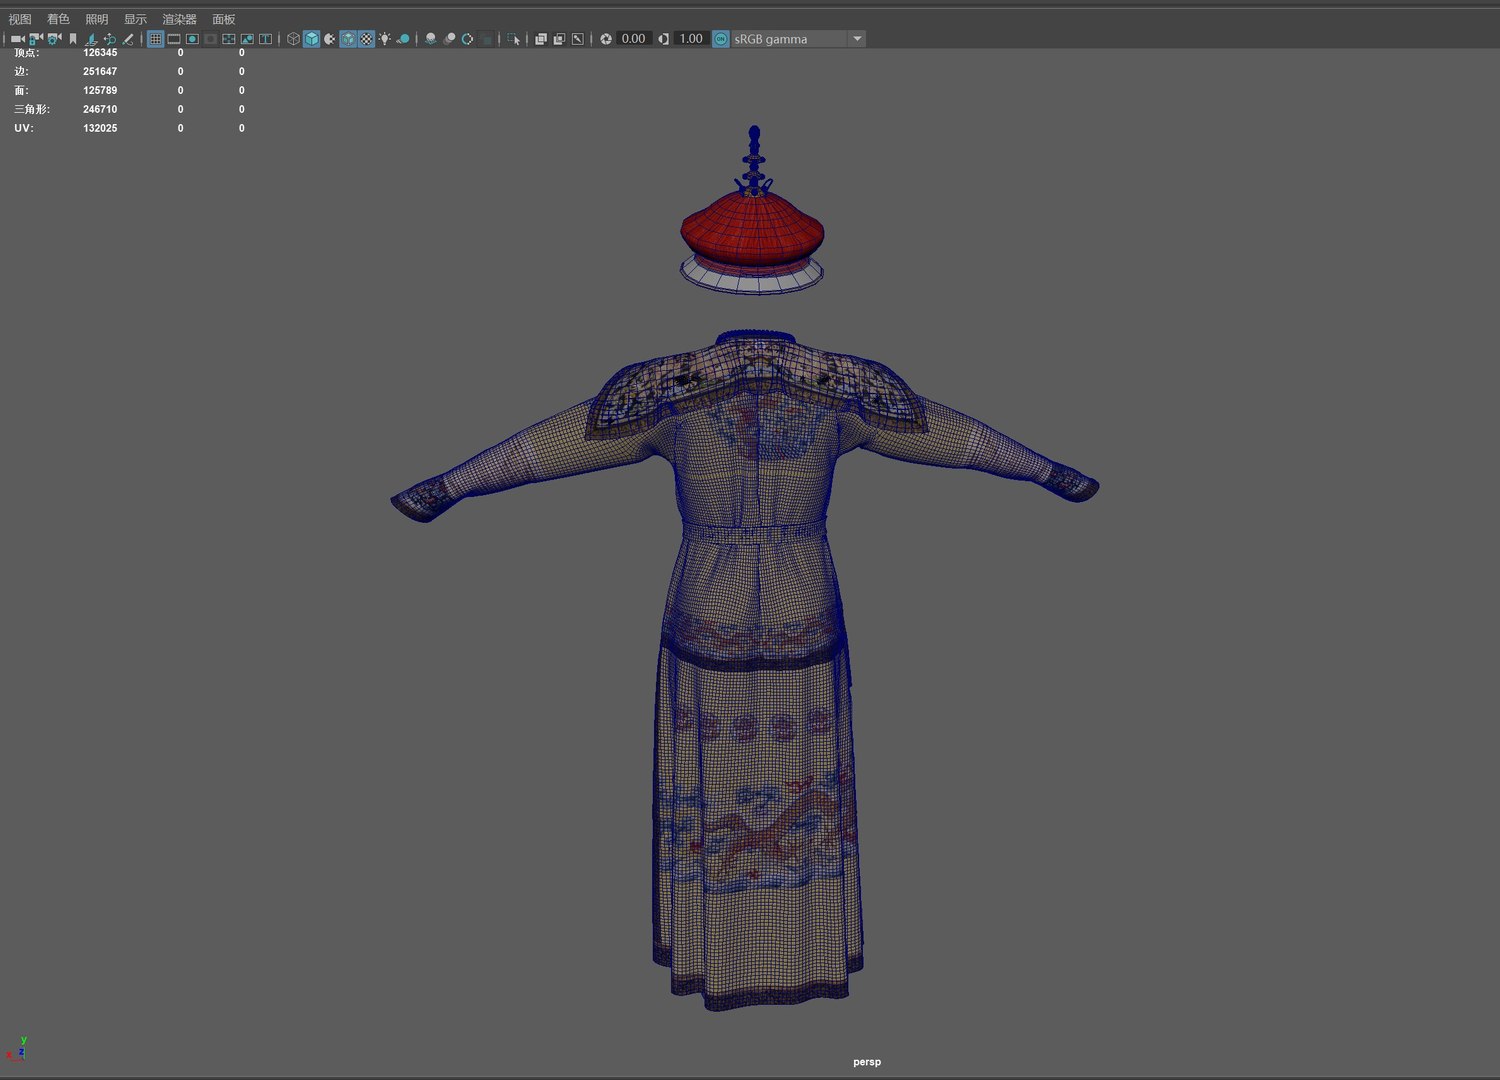Viewport: 1500px width, 1080px height.
Task: Click the Depth of Field icon
Action: pyautogui.click(x=486, y=39)
